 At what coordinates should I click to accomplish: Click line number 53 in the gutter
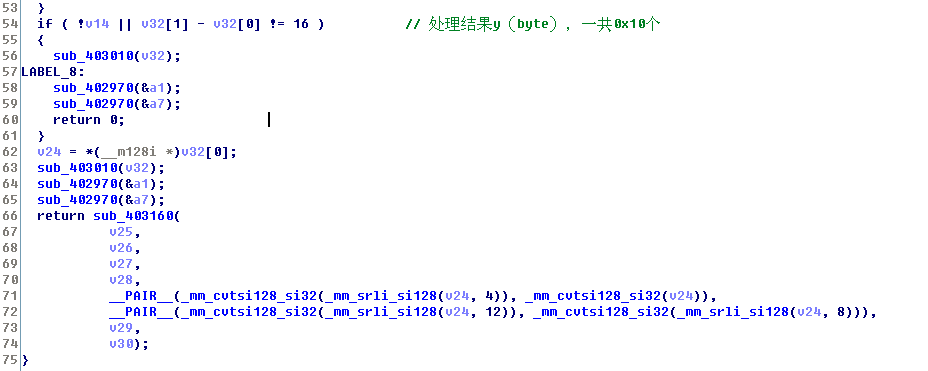pyautogui.click(x=10, y=8)
